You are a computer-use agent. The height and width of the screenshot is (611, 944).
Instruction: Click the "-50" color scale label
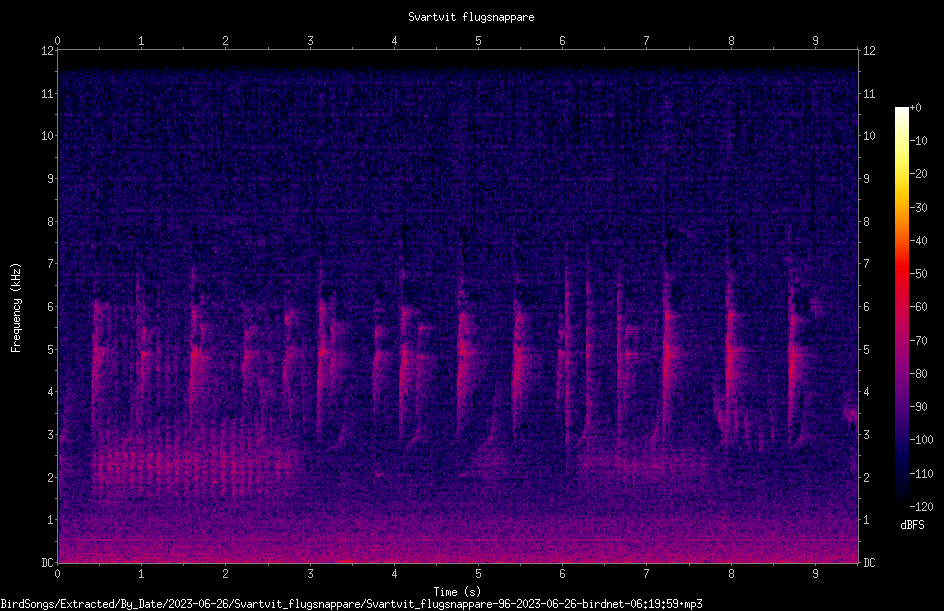(919, 274)
